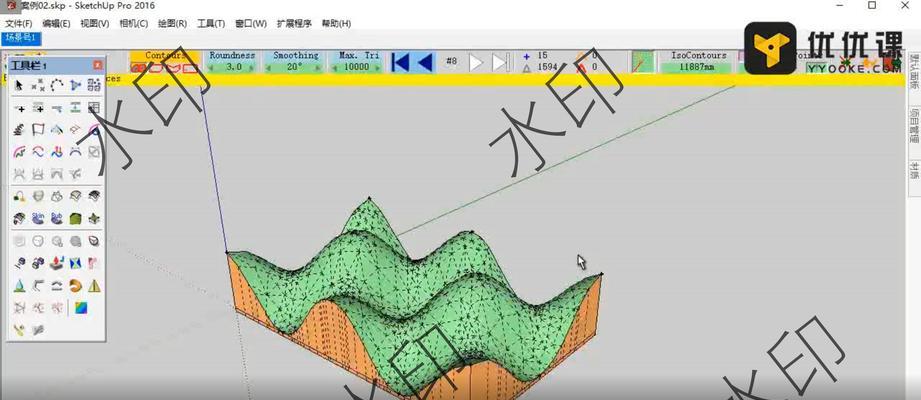Viewport: 921px width, 400px height.
Task: Open the 扩展程序 menu
Action: (x=294, y=23)
